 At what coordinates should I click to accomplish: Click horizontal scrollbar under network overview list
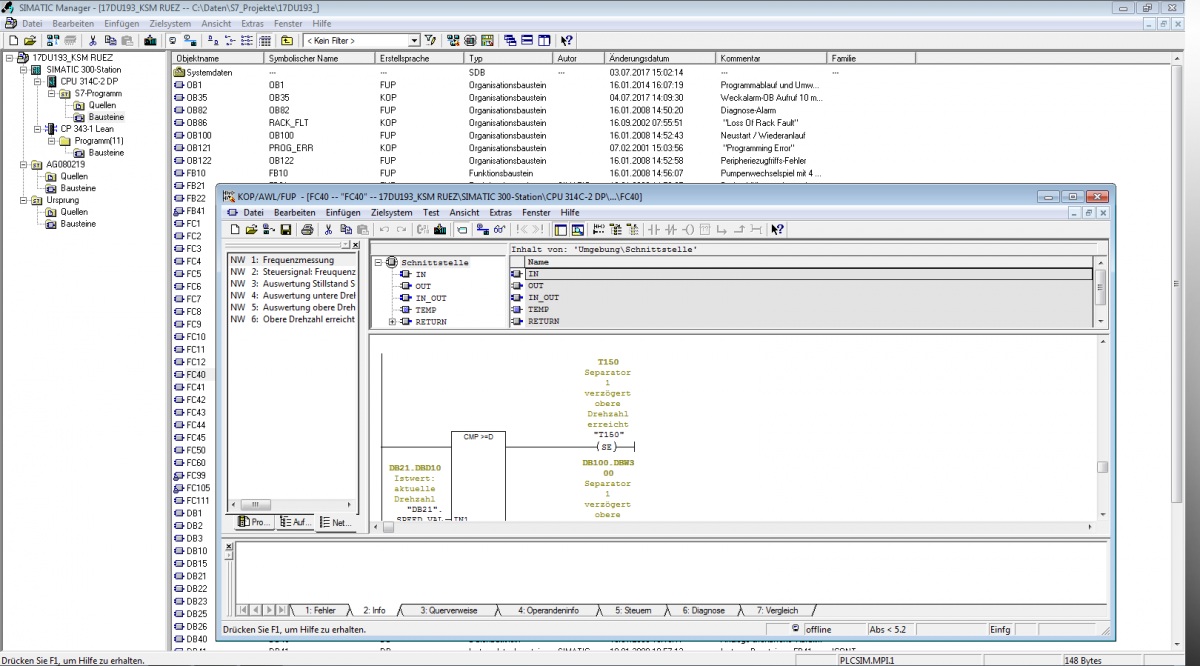click(293, 504)
